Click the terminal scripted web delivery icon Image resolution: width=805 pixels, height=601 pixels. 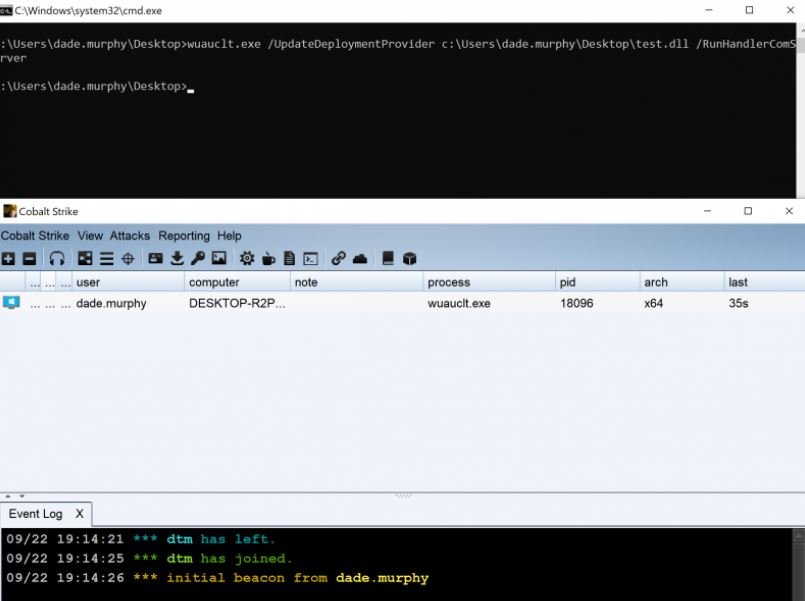[x=311, y=259]
